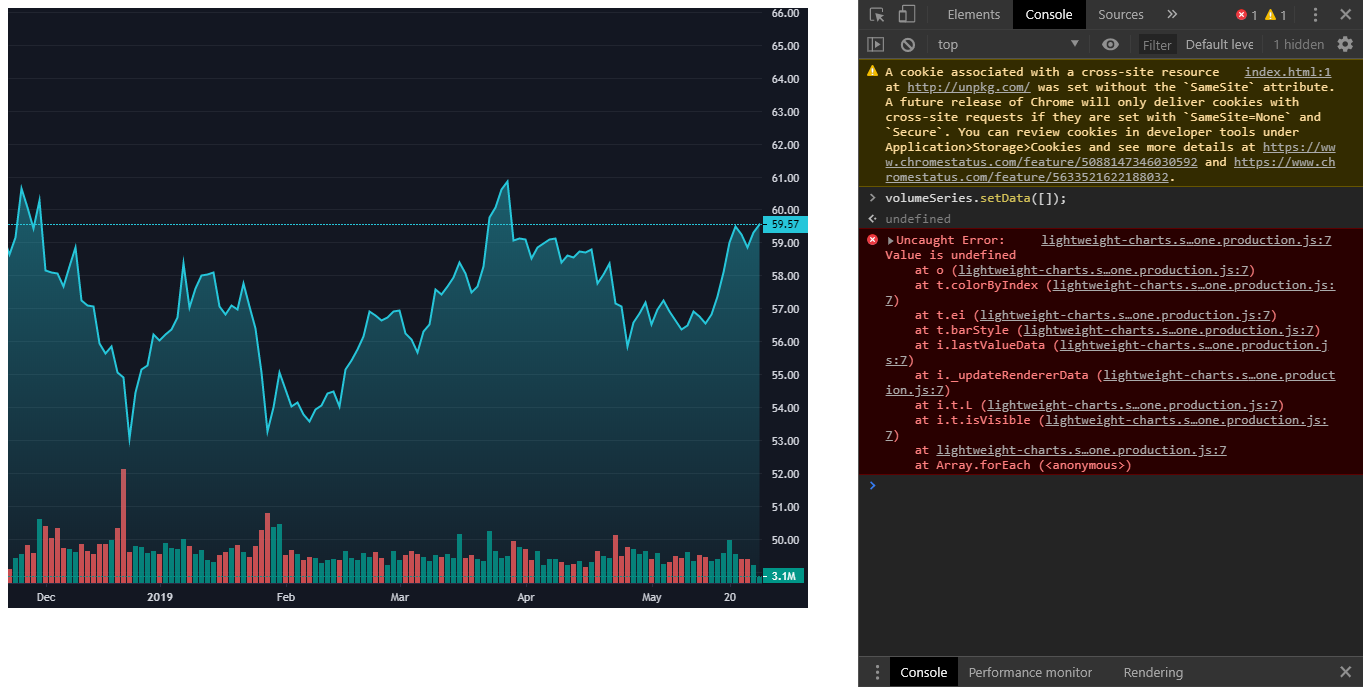The width and height of the screenshot is (1363, 687).
Task: Click inside the console prompt input
Action: [1000, 486]
